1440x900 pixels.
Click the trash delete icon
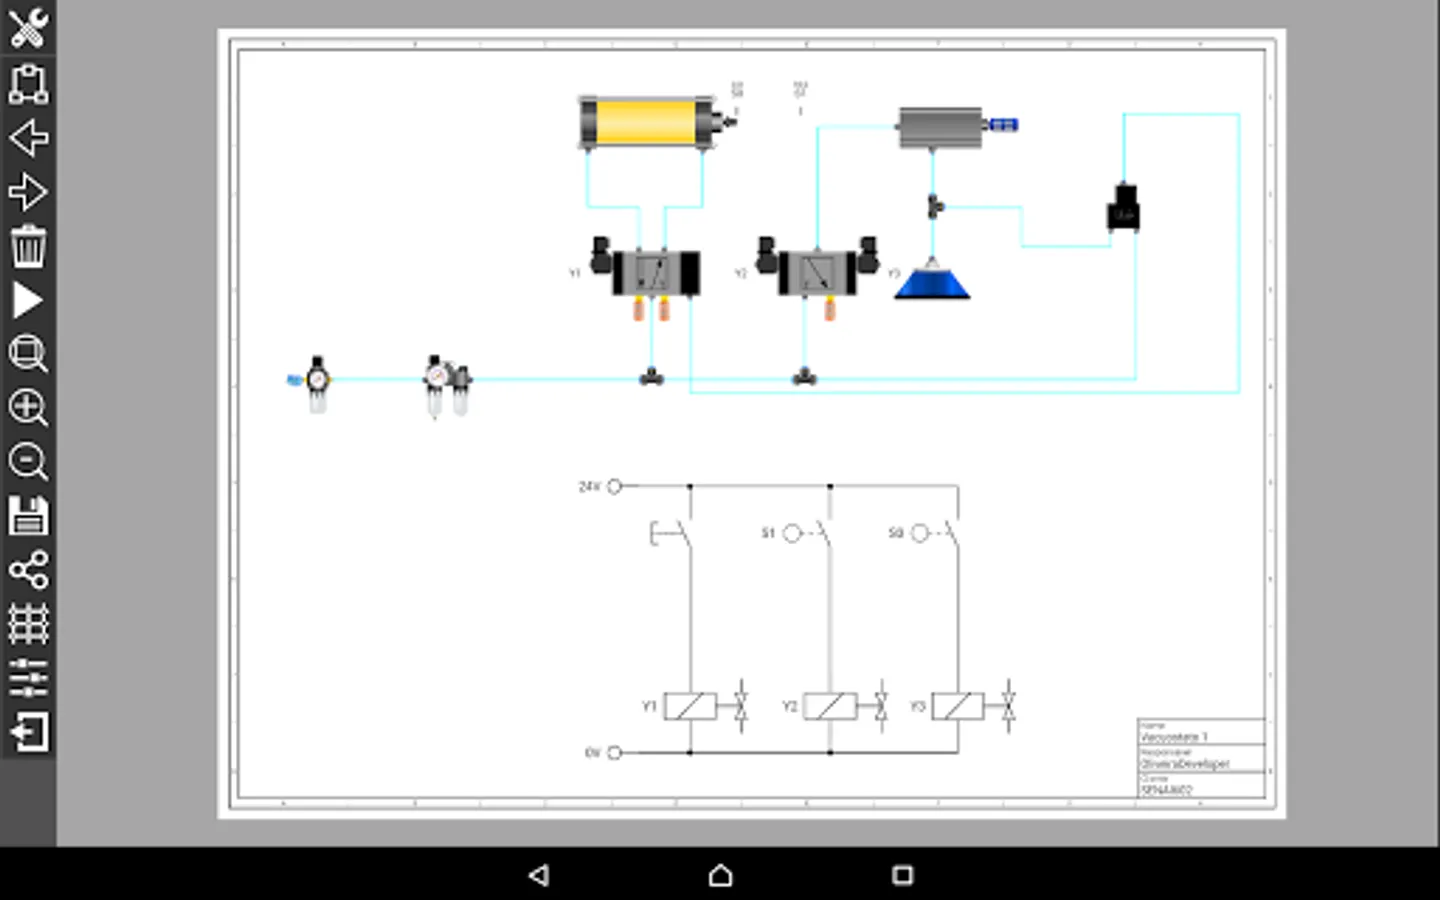(x=28, y=246)
